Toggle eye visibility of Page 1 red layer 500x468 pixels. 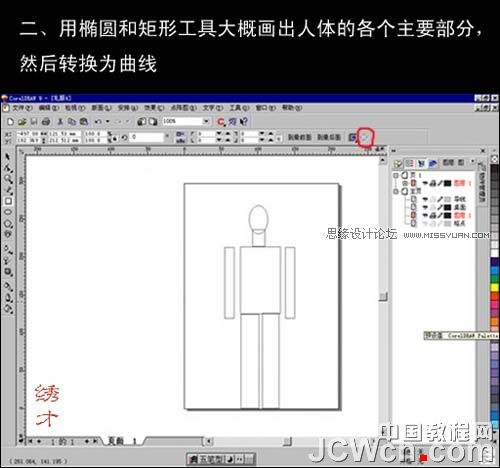coord(425,183)
